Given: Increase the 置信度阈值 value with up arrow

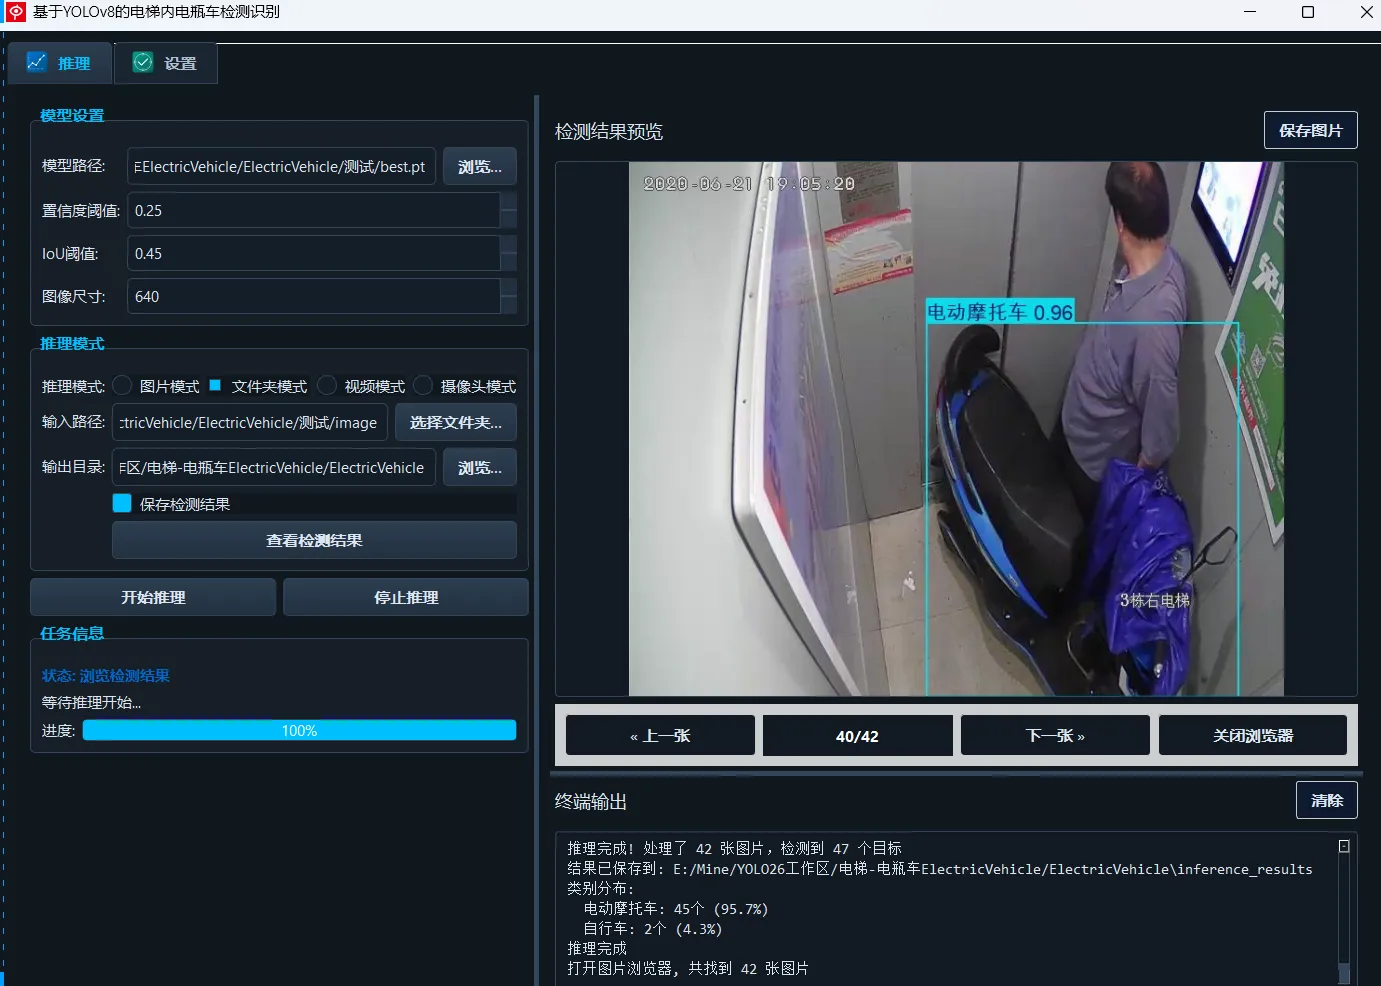Looking at the screenshot, I should pyautogui.click(x=509, y=201).
